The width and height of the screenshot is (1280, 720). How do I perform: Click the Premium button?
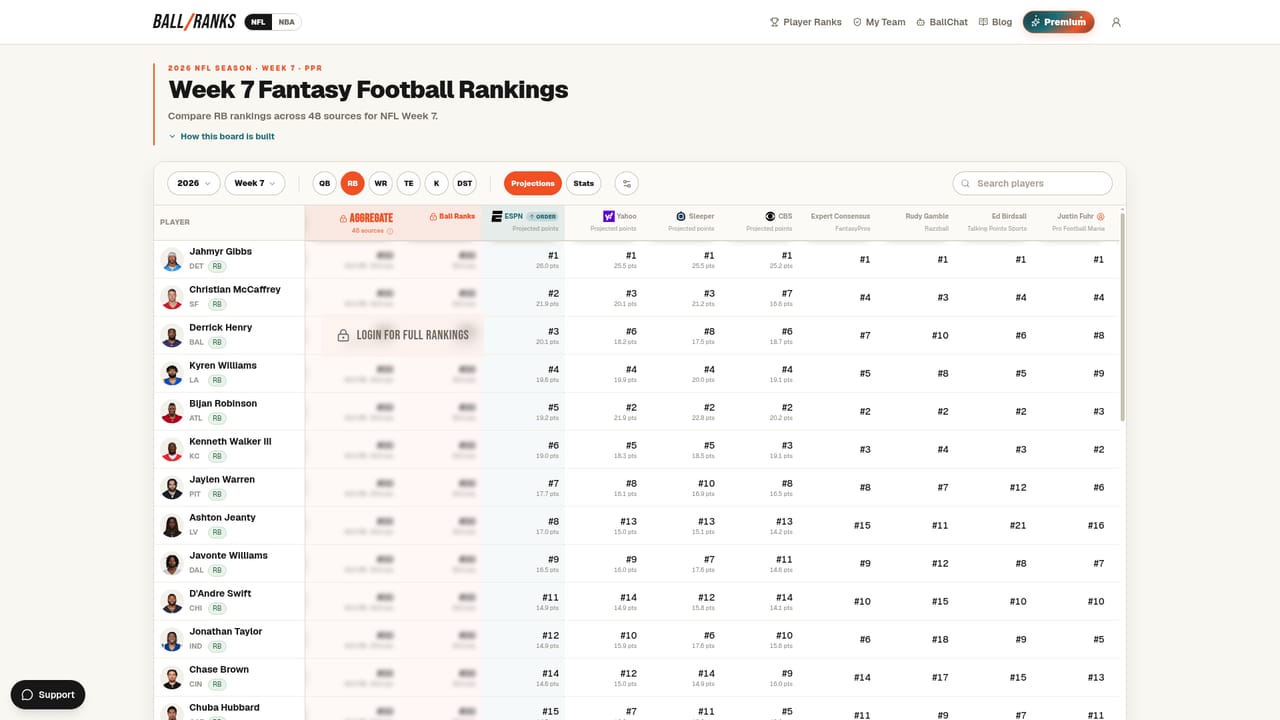(x=1058, y=22)
